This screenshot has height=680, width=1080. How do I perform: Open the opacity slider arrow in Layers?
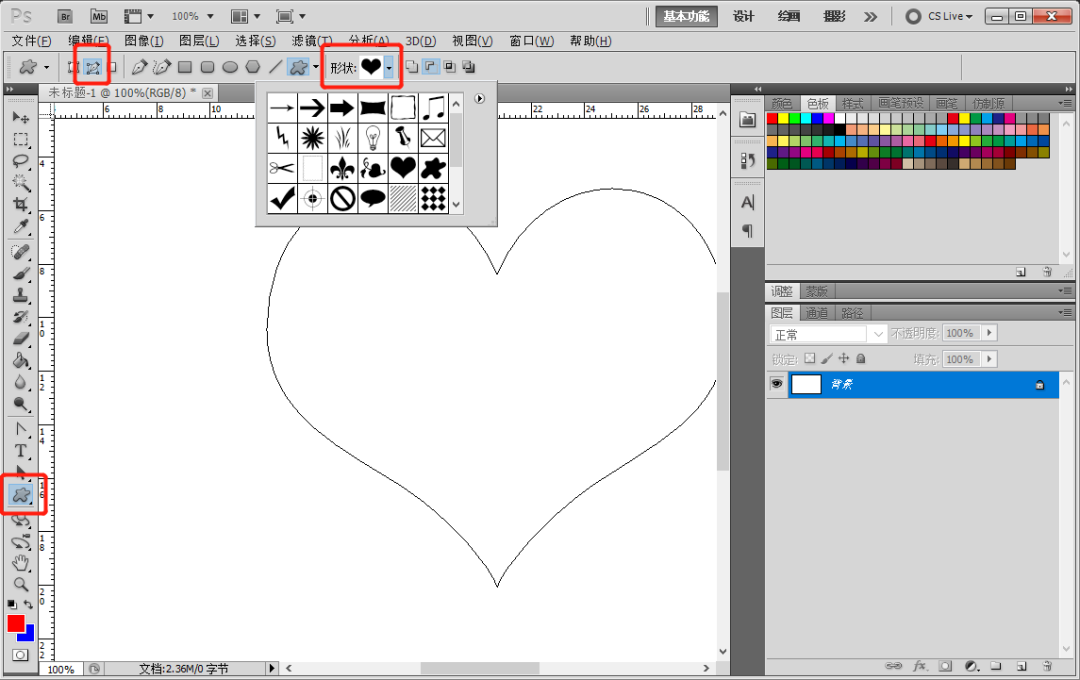(x=990, y=333)
